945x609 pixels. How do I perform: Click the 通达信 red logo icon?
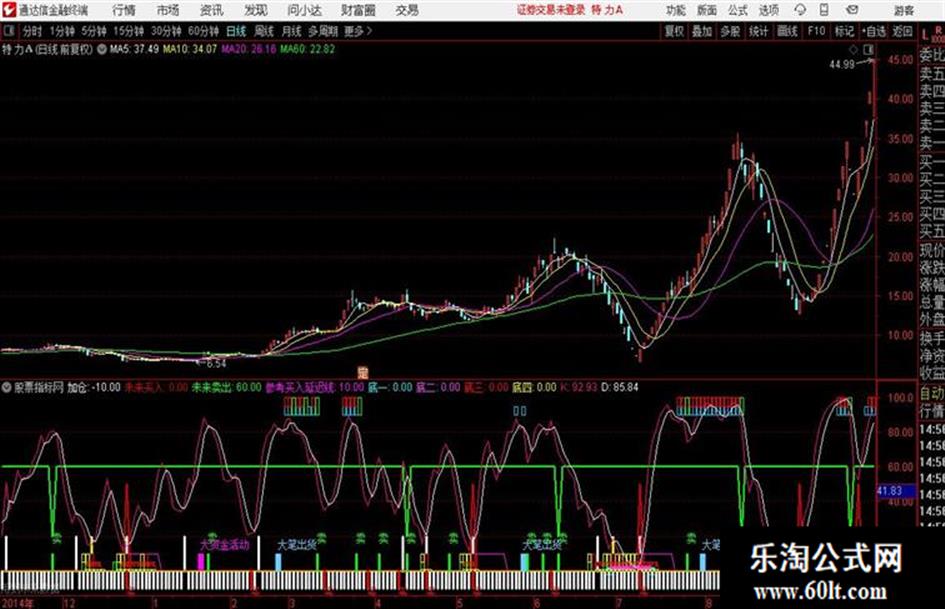9,10
